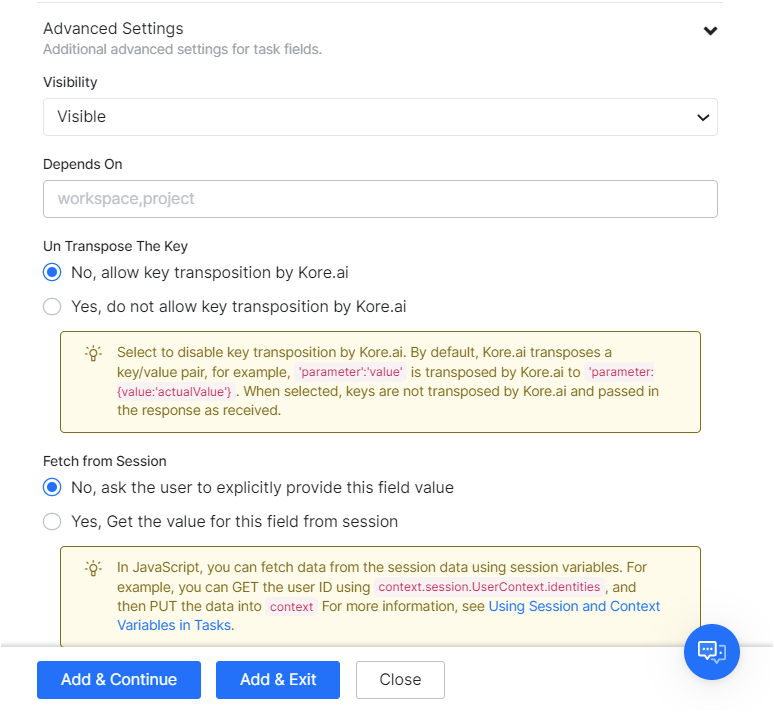Open the floating chat support icon
Viewport: 774px width, 712px height.
click(711, 652)
